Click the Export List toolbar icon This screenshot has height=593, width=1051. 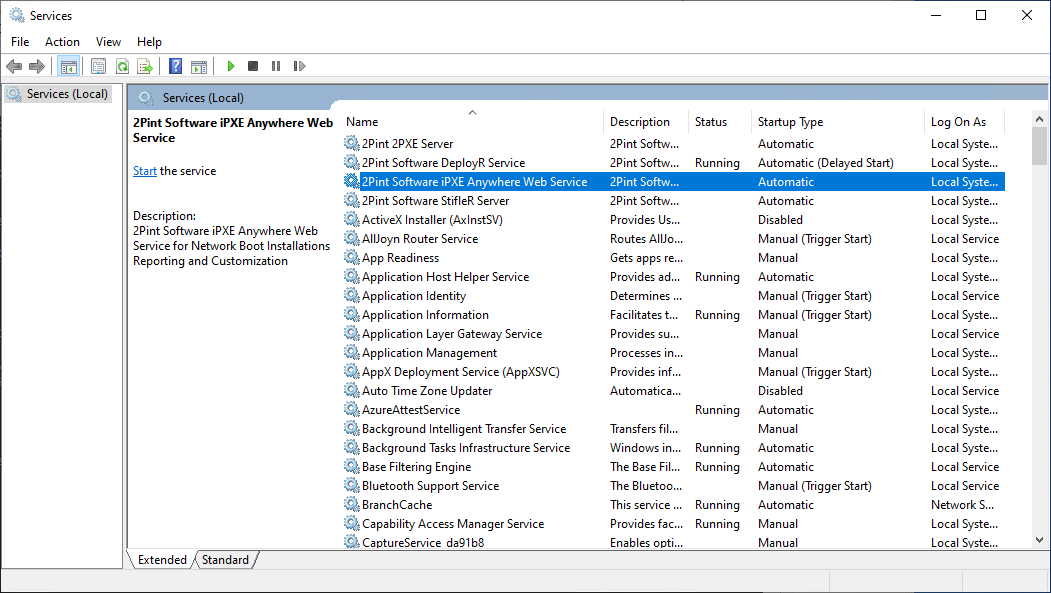tap(145, 66)
